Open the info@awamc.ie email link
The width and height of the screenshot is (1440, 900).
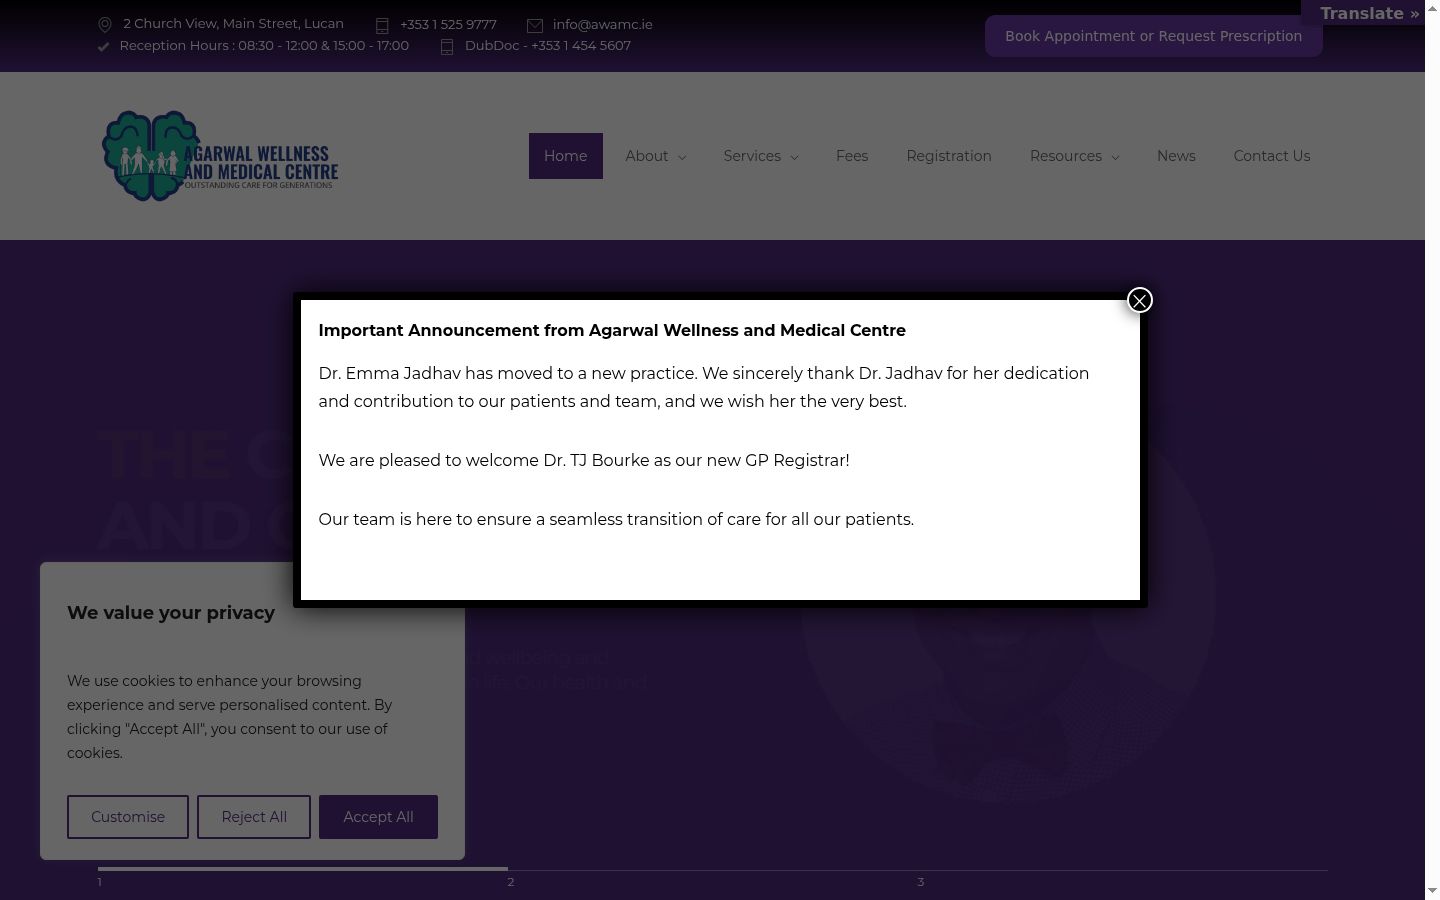click(x=602, y=25)
